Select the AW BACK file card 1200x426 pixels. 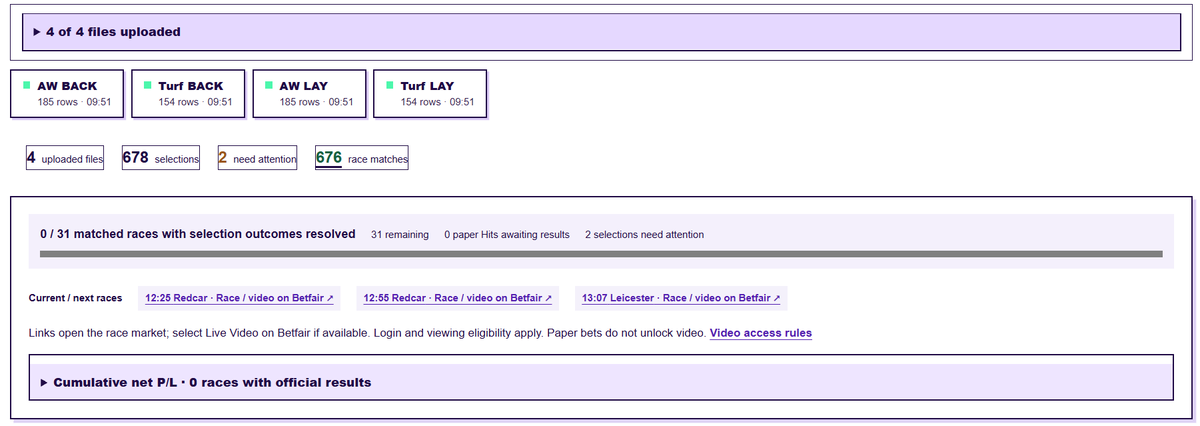tap(68, 94)
